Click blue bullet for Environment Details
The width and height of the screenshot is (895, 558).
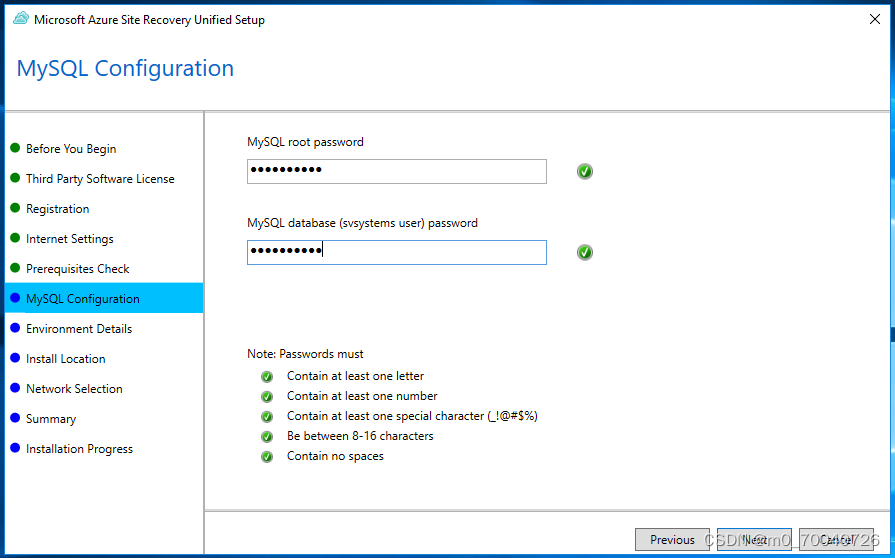[15, 328]
